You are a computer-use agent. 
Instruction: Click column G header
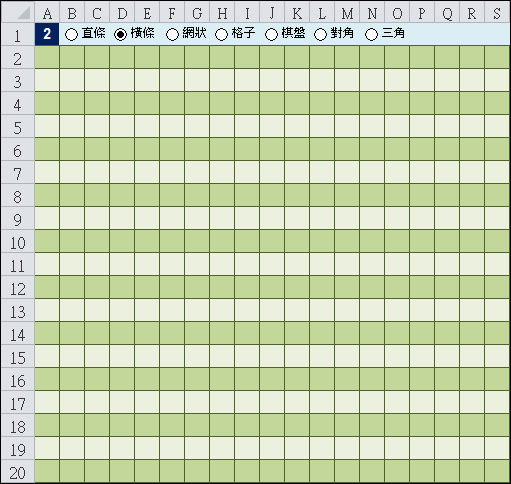pyautogui.click(x=197, y=13)
